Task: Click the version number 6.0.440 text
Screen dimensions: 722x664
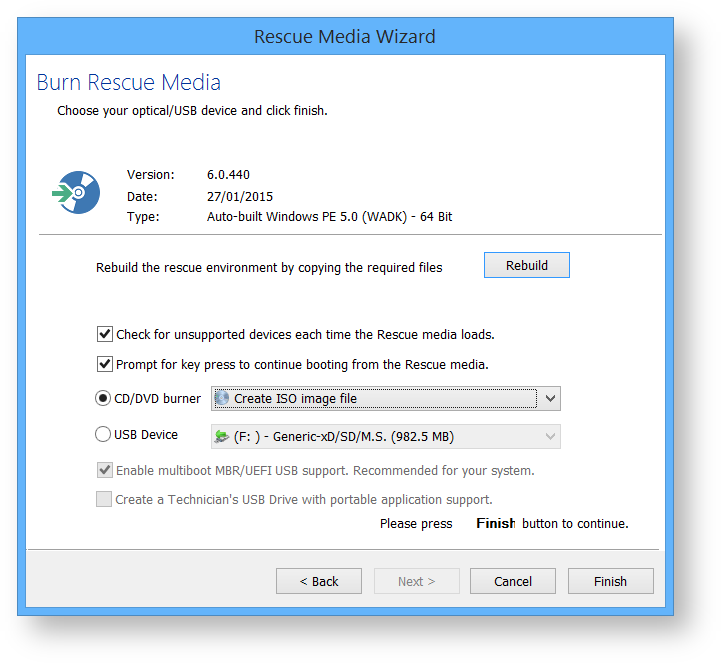Action: click(228, 175)
